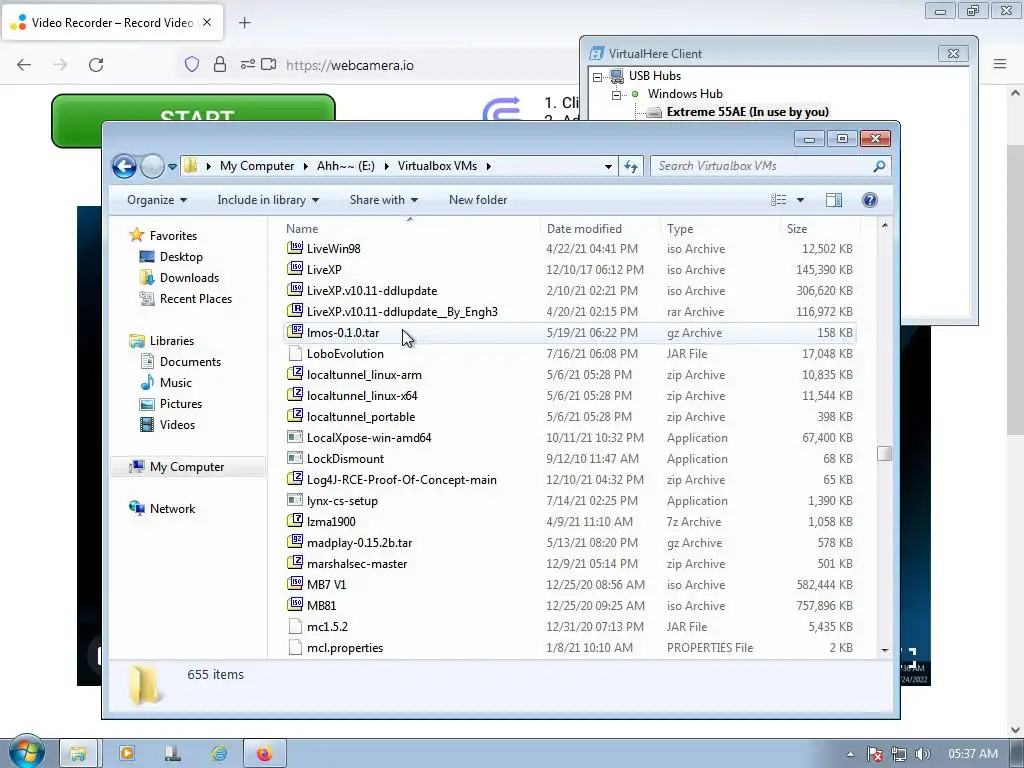Select Extreme 55AE device in VirtualHere Client

point(747,112)
